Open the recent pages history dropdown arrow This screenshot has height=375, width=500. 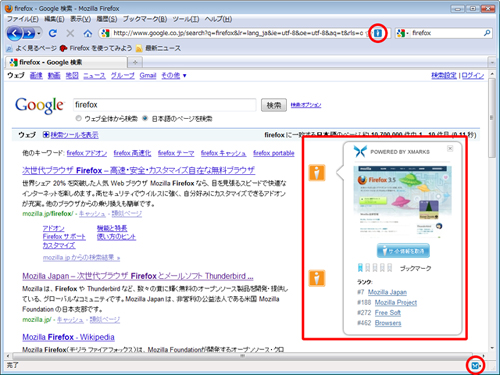(x=39, y=33)
